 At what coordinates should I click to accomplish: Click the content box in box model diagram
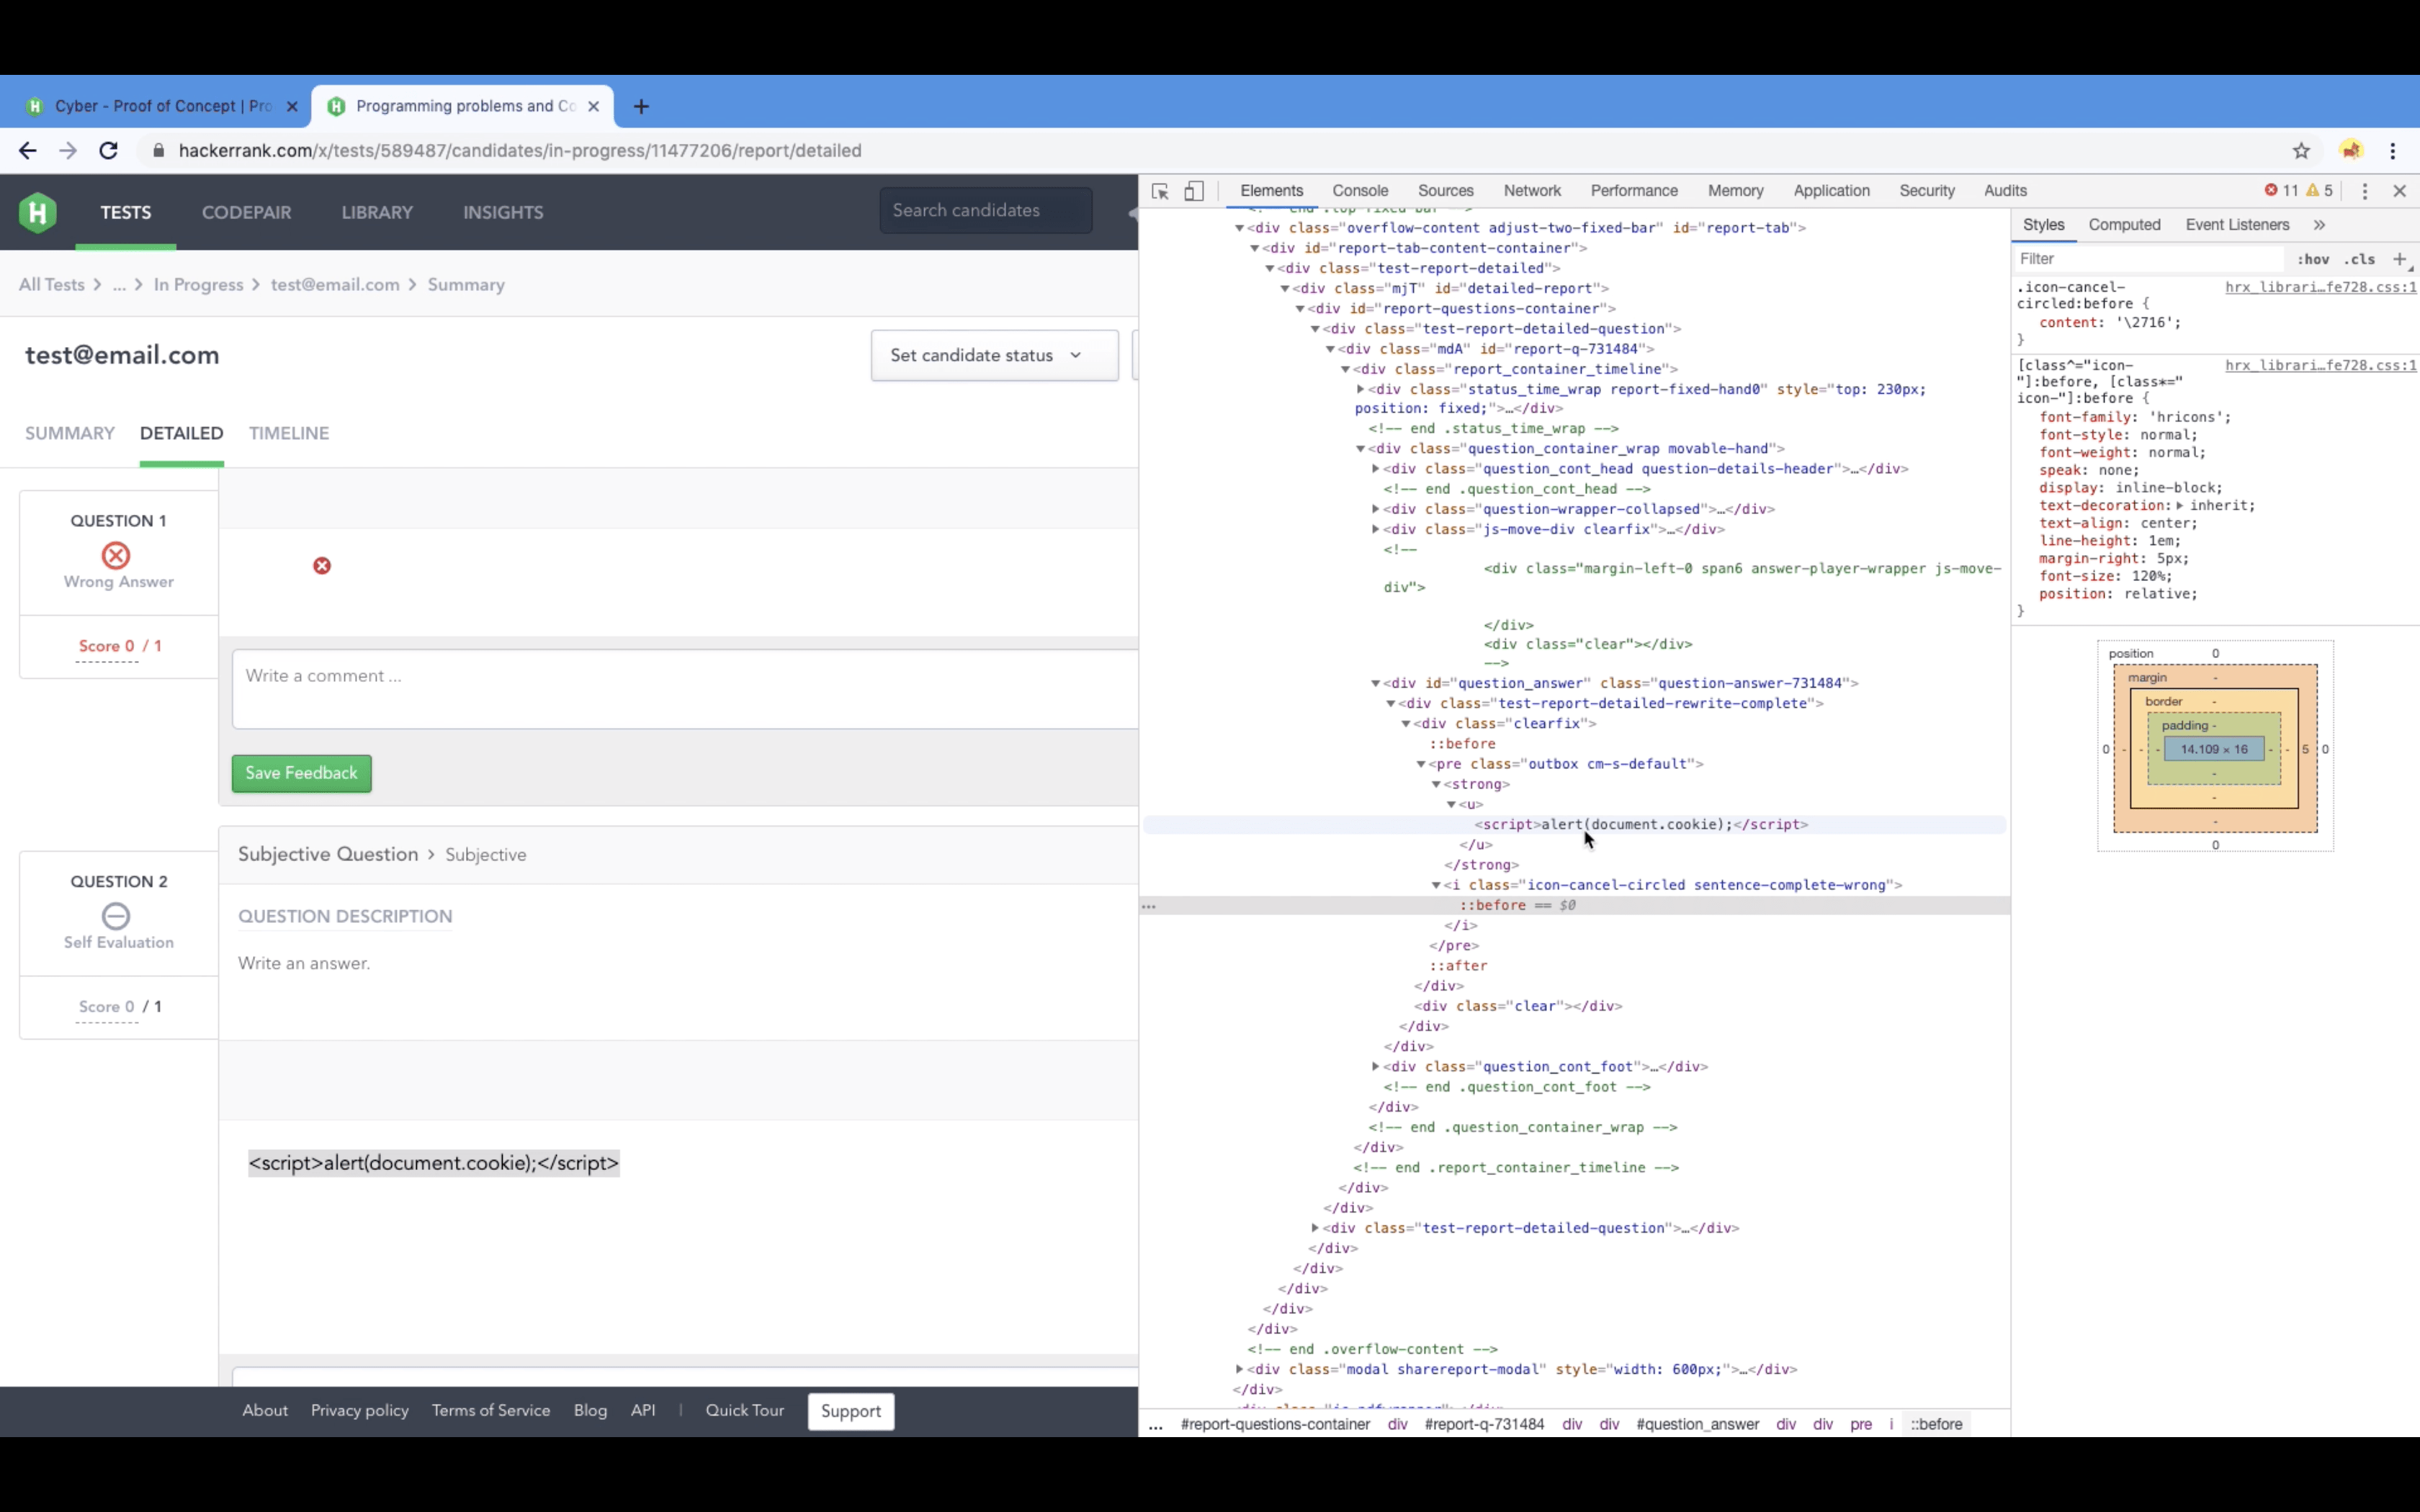coord(2214,749)
